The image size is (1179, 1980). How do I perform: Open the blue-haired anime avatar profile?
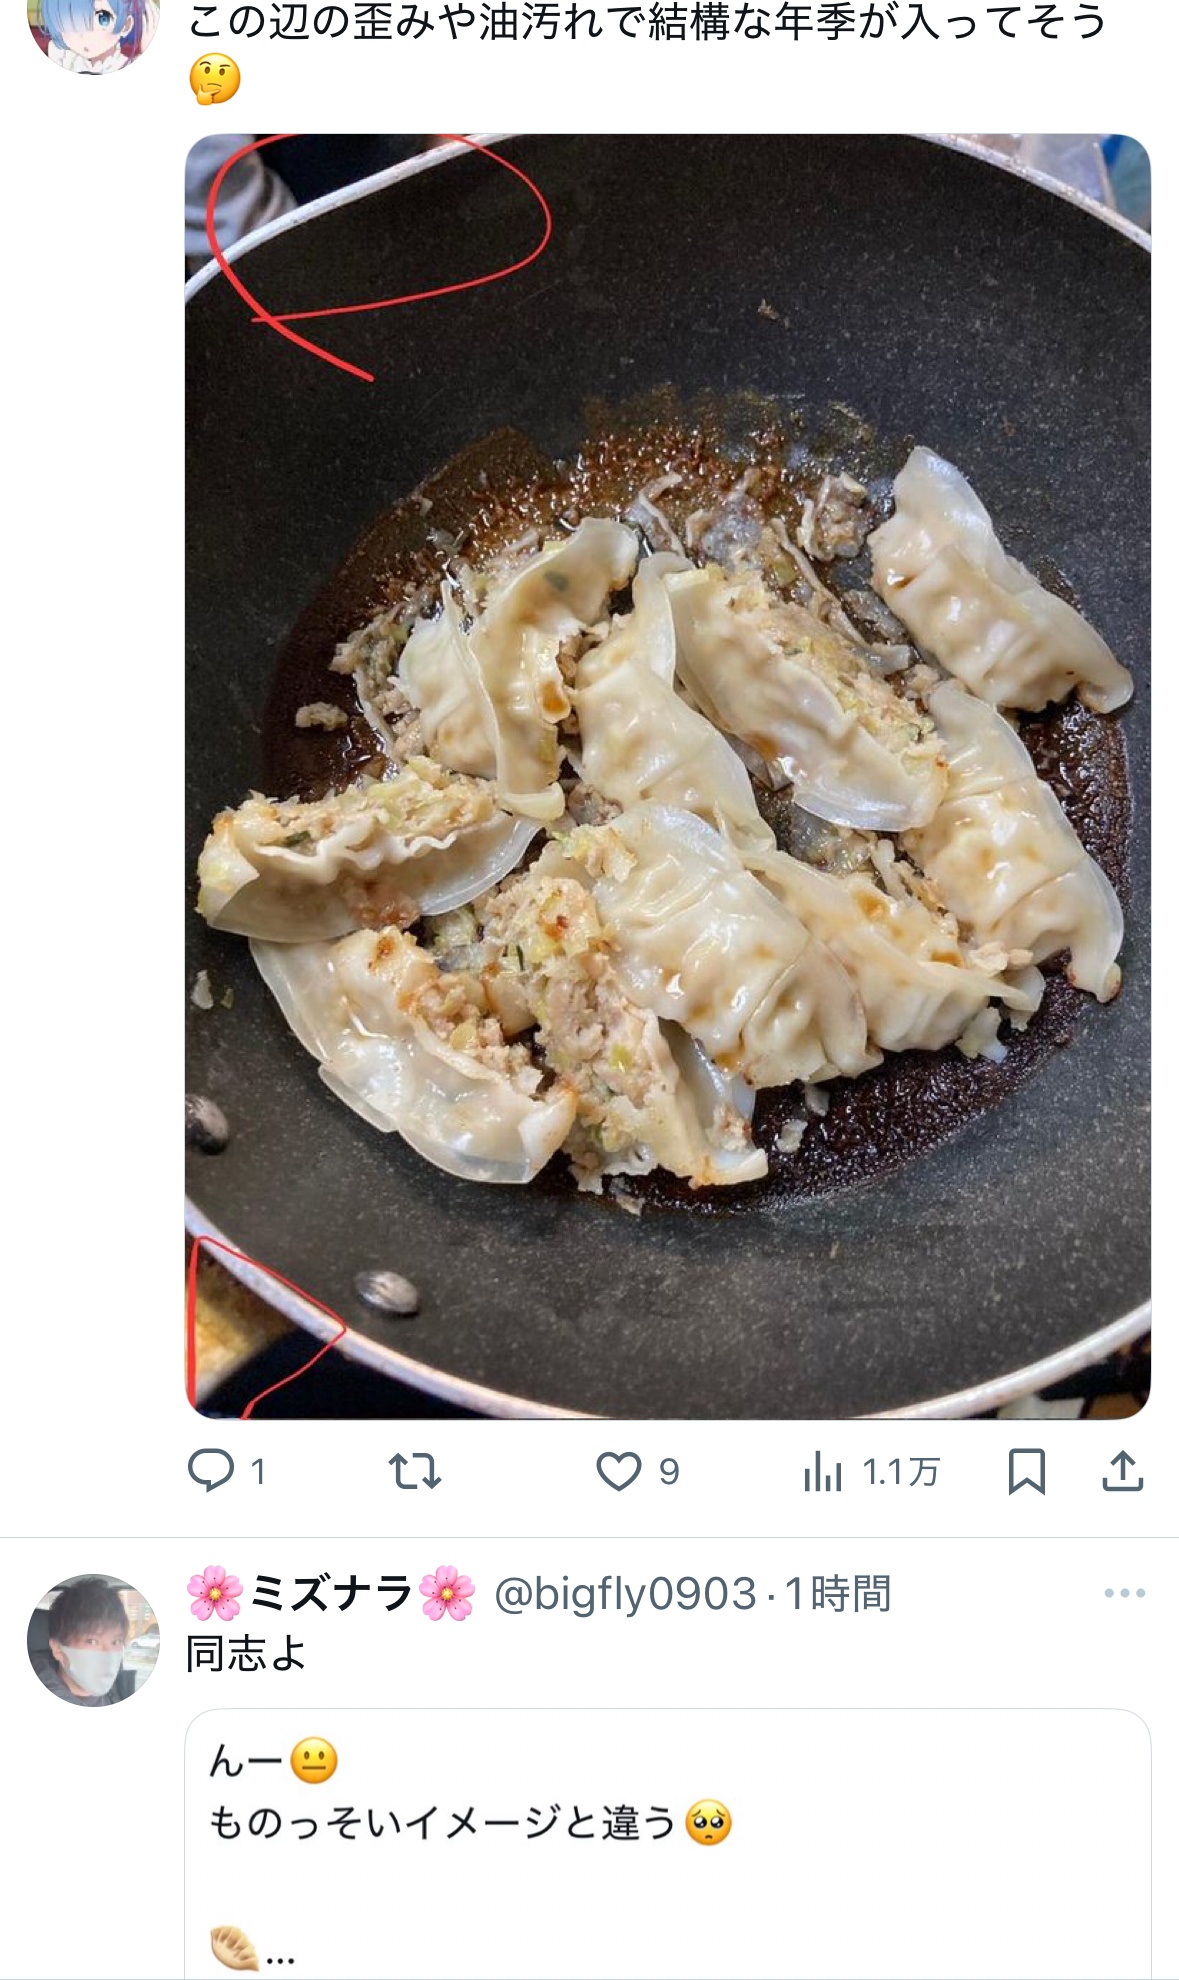[93, 30]
